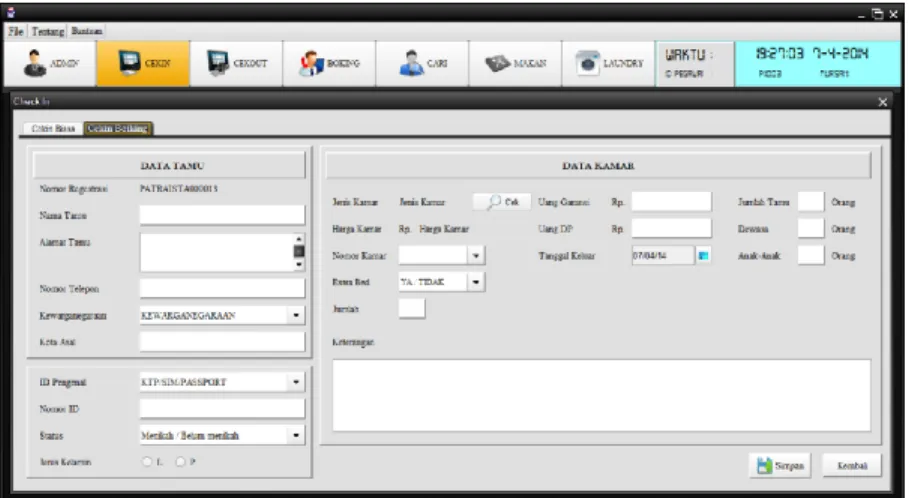Screen dimensions: 909x498
Task: Open the MAKAN food toolbar icon
Action: (515, 63)
